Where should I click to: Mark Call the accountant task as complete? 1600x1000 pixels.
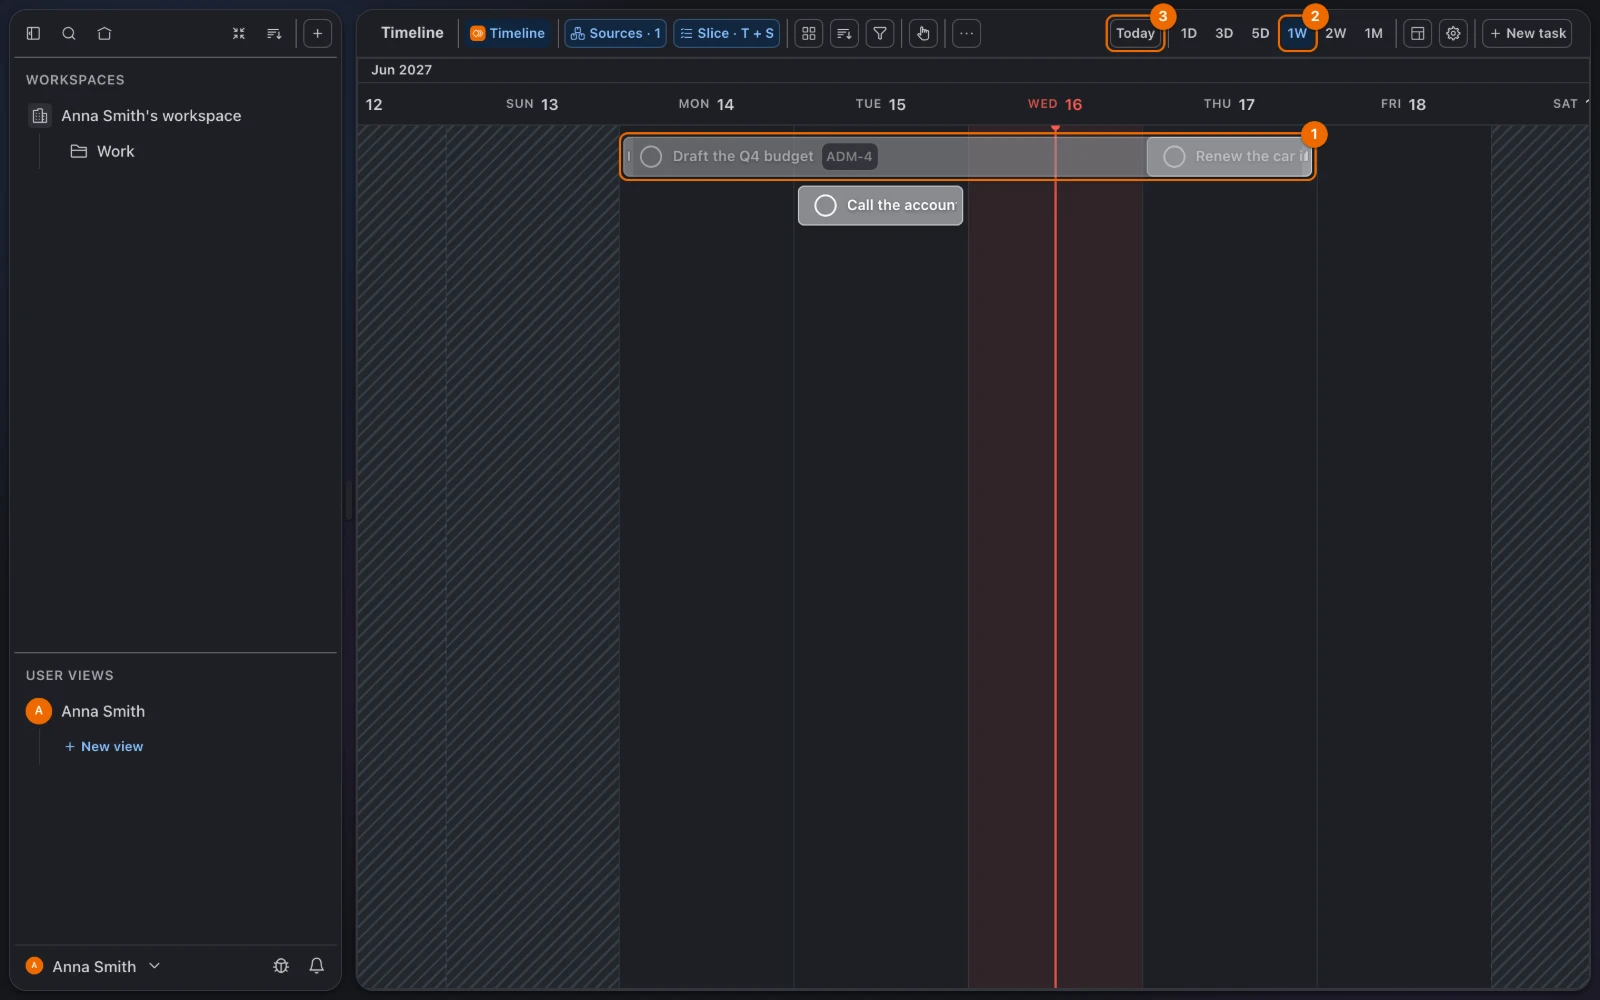tap(825, 205)
